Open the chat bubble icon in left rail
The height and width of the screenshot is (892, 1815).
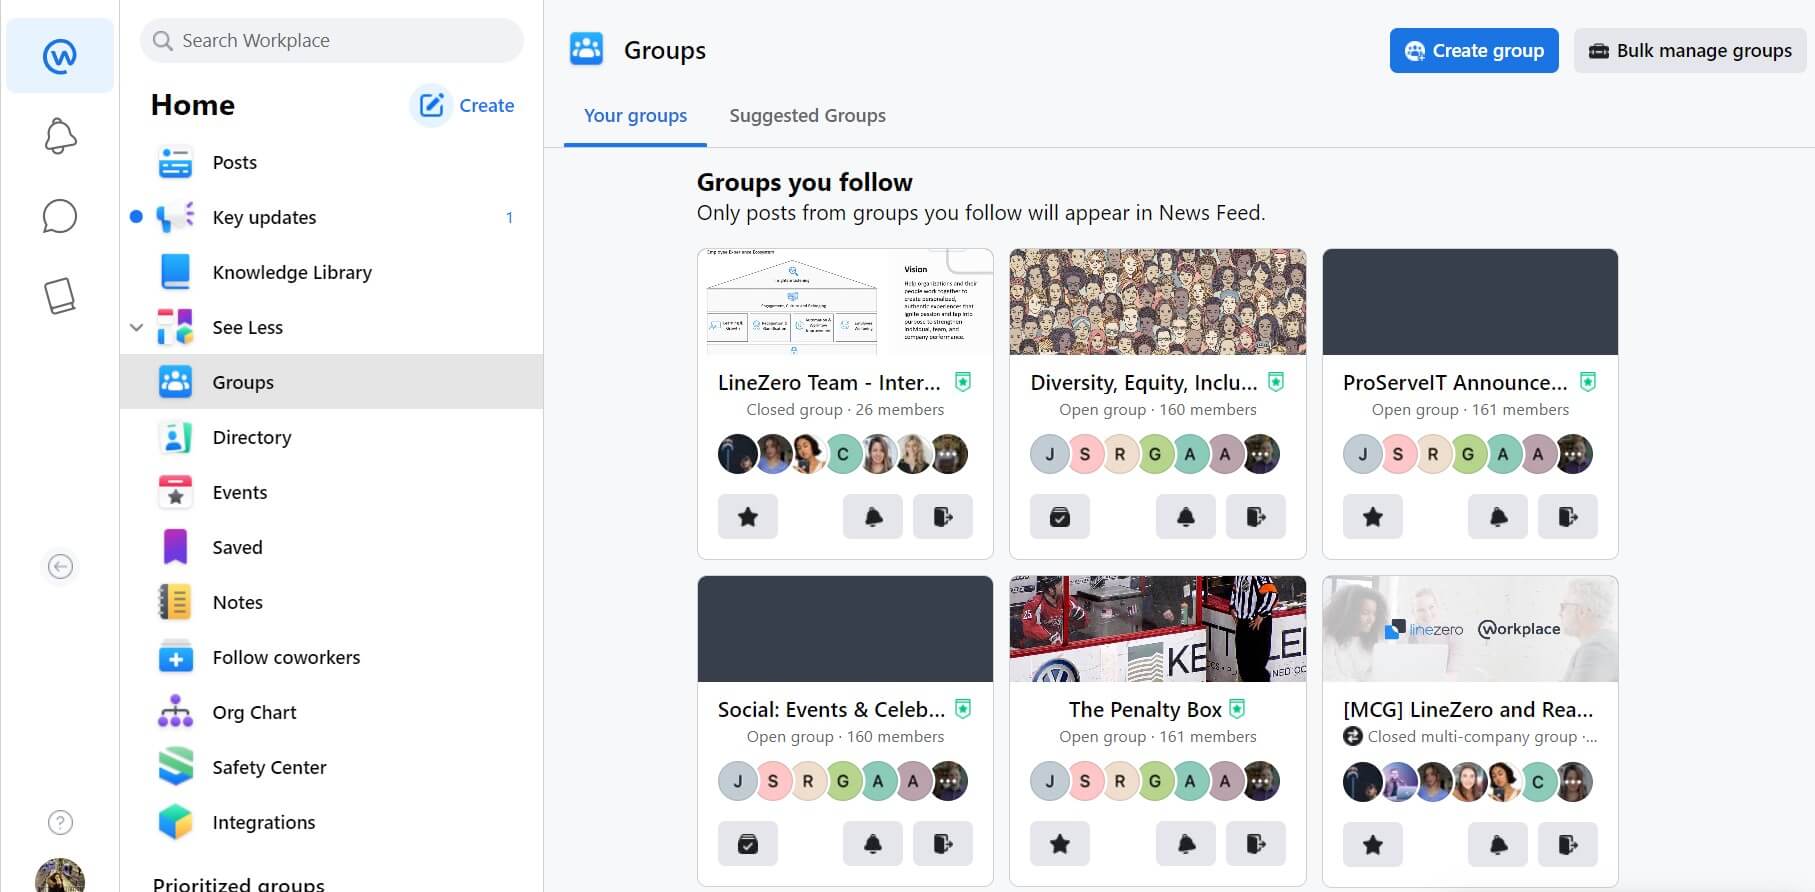point(60,216)
